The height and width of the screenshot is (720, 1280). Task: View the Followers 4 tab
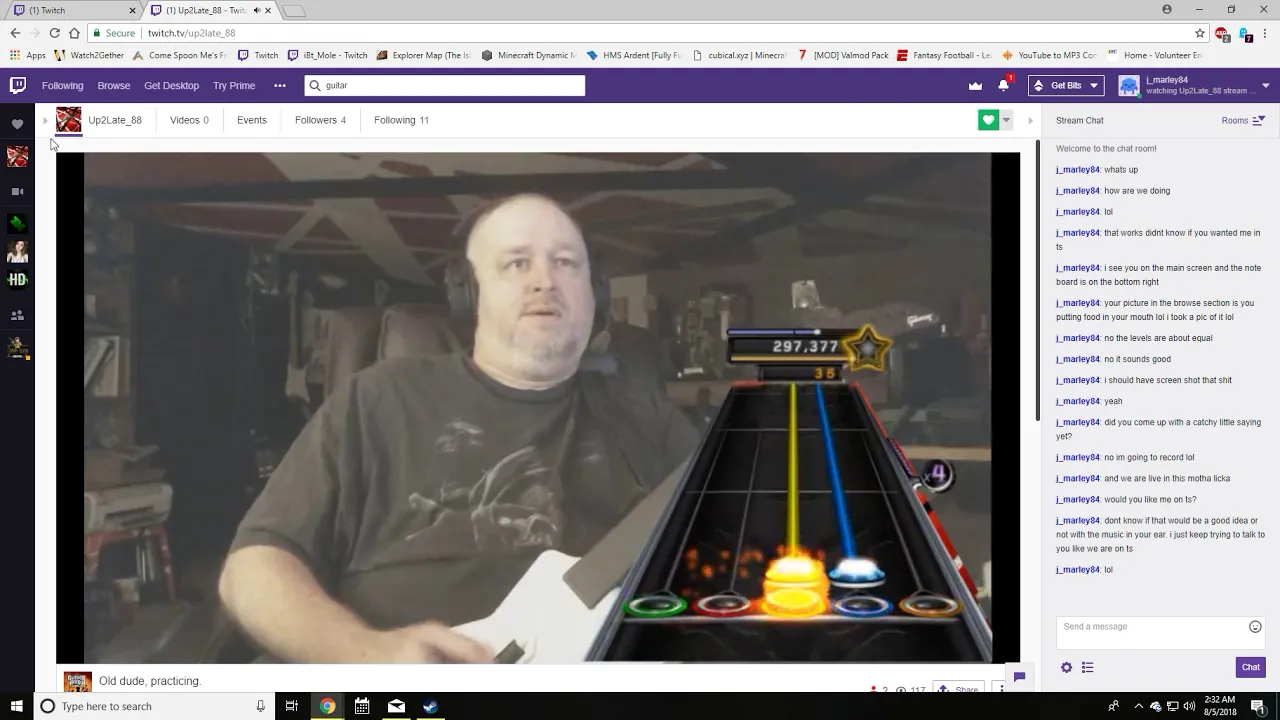pos(320,120)
